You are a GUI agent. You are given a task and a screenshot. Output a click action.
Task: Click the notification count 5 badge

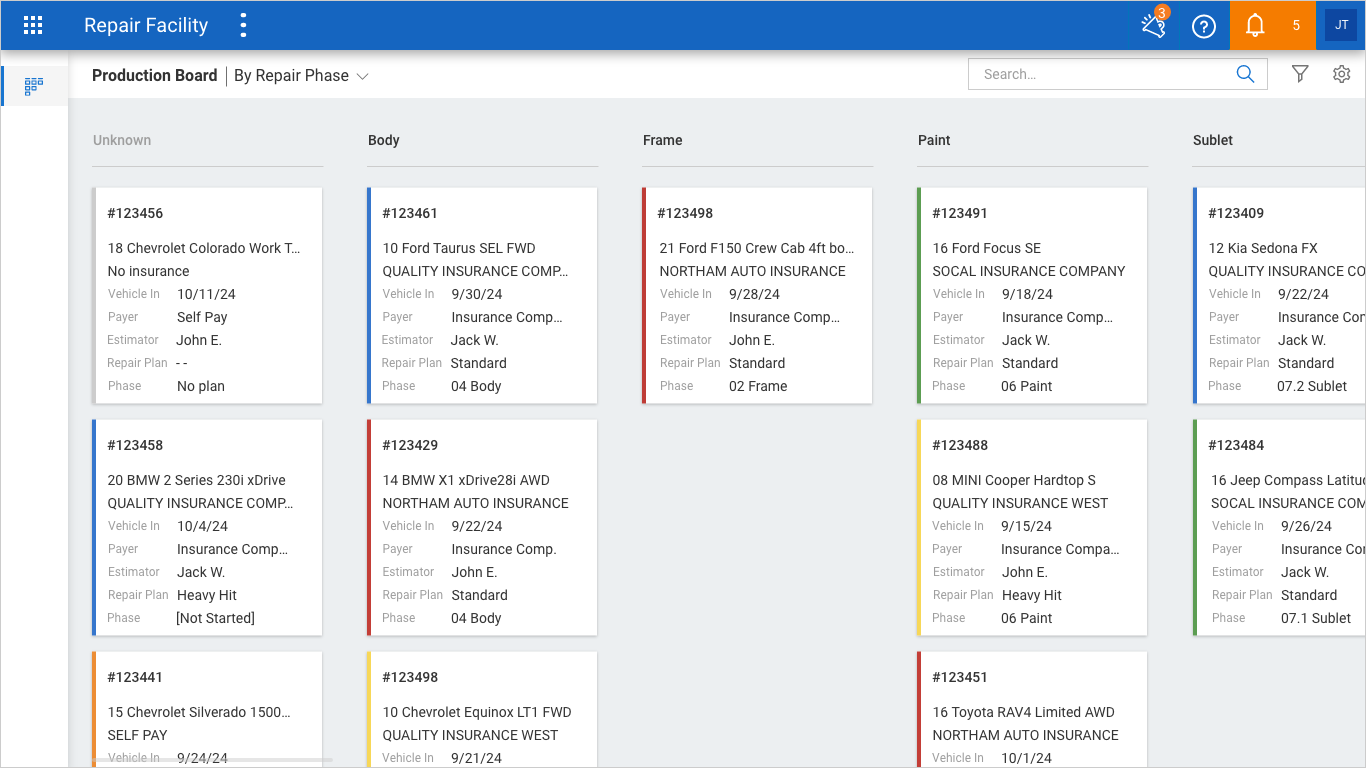click(x=1296, y=26)
